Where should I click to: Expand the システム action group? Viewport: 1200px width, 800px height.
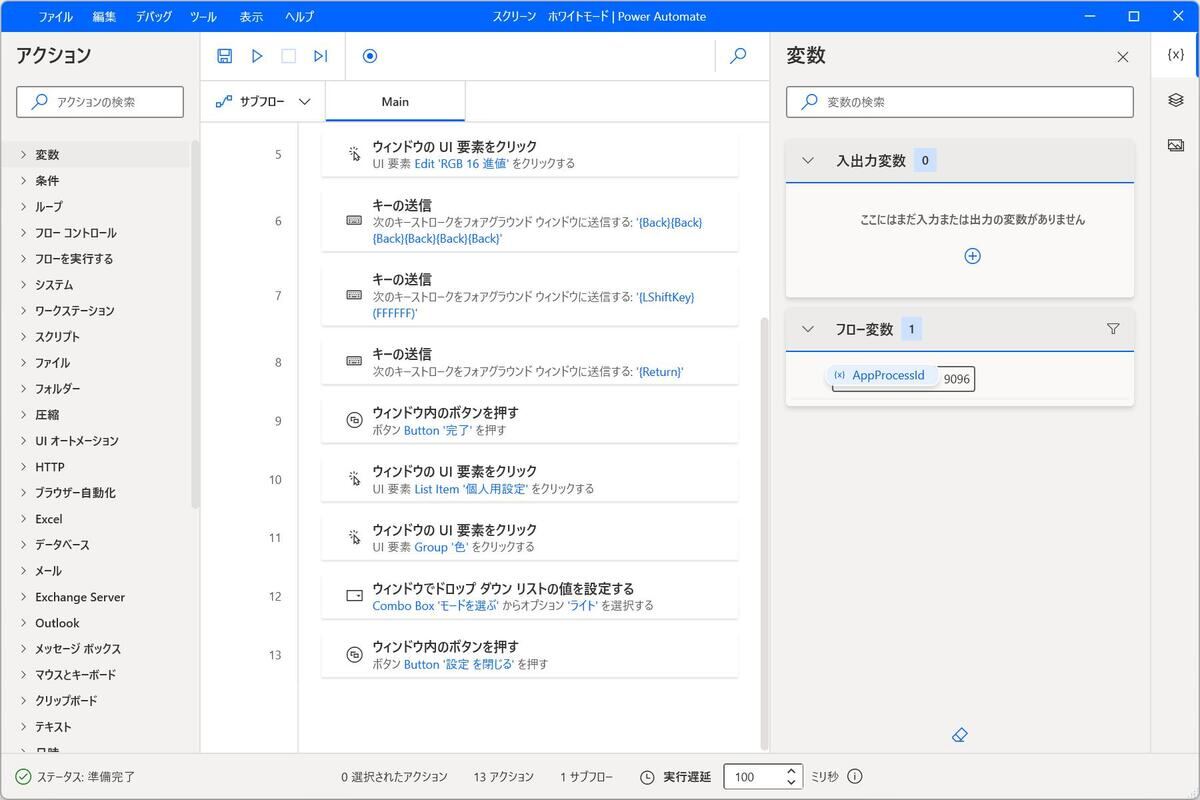coord(23,285)
